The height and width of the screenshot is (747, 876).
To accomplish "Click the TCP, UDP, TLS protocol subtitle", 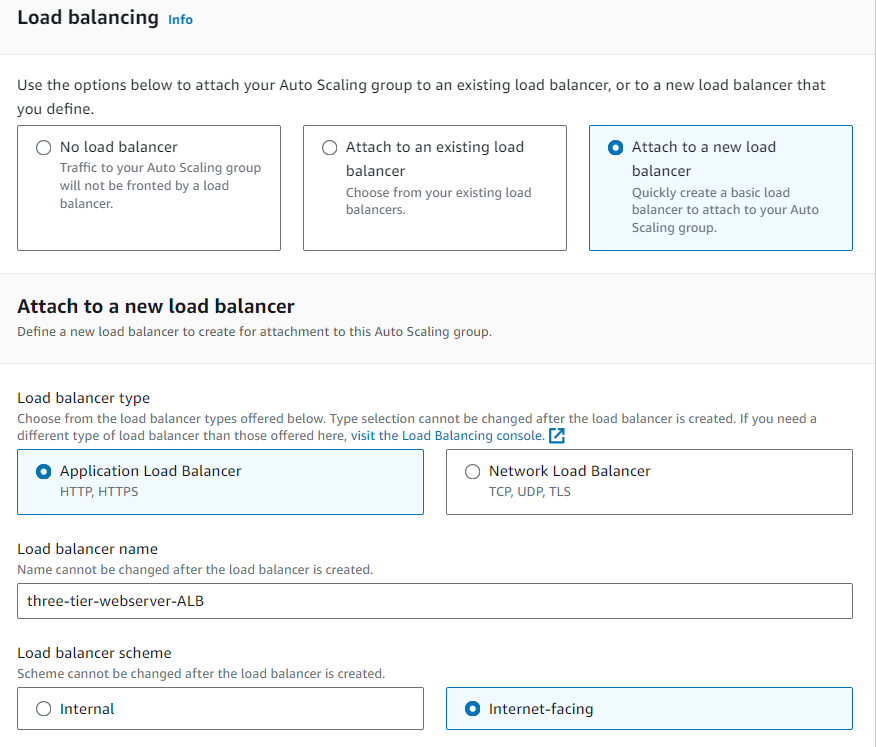I will tap(530, 492).
